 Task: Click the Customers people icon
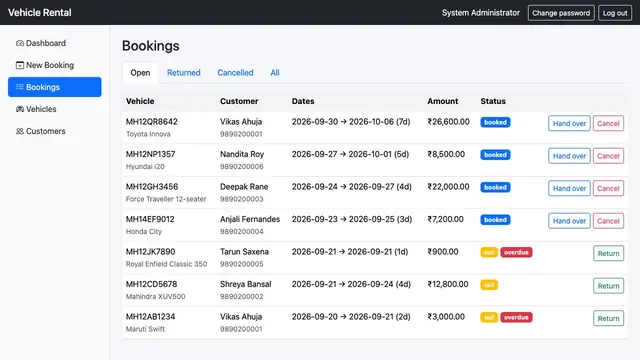click(x=20, y=131)
